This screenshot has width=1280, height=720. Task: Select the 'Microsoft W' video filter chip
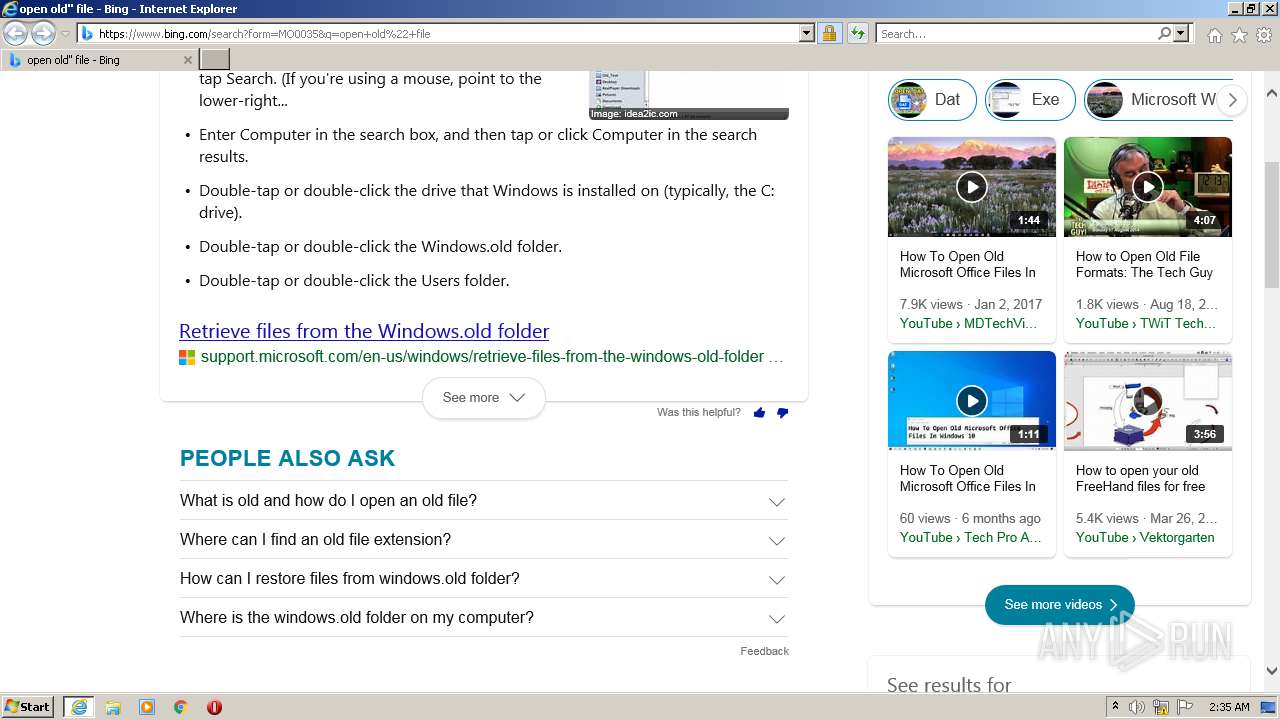(x=1158, y=100)
